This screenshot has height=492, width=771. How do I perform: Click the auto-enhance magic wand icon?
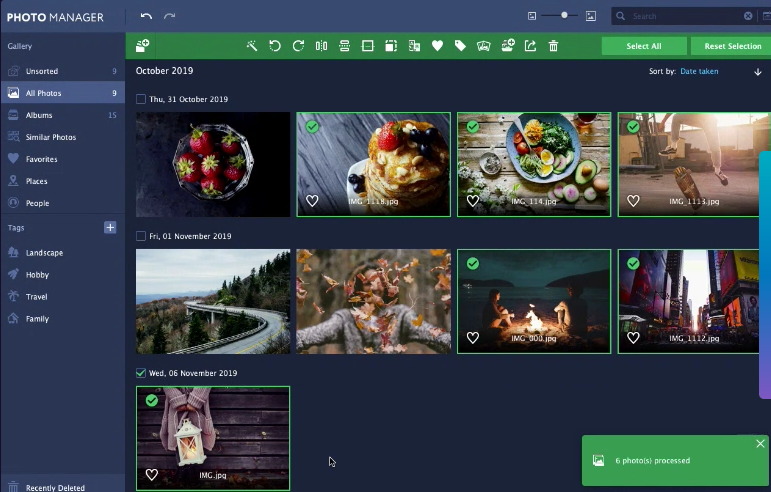click(252, 46)
